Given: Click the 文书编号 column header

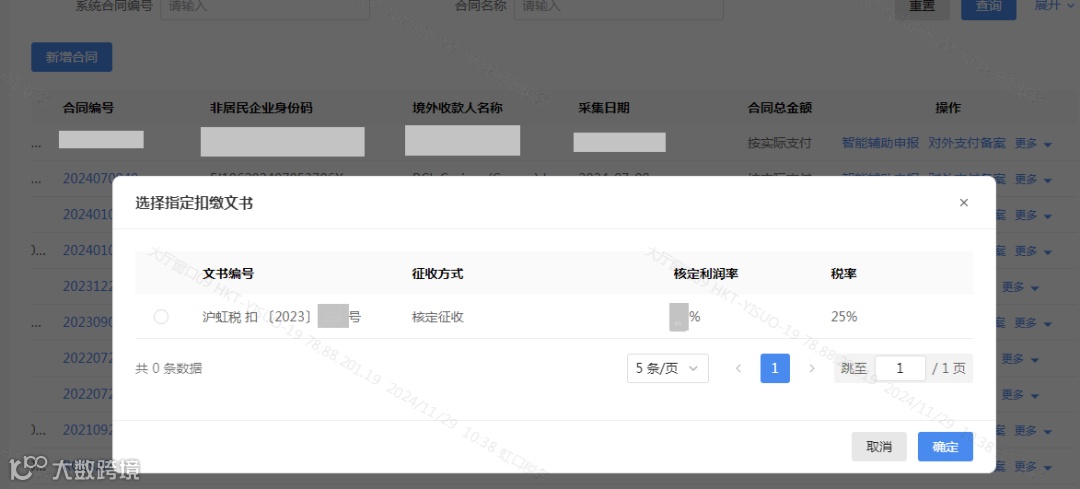Looking at the screenshot, I should (228, 273).
